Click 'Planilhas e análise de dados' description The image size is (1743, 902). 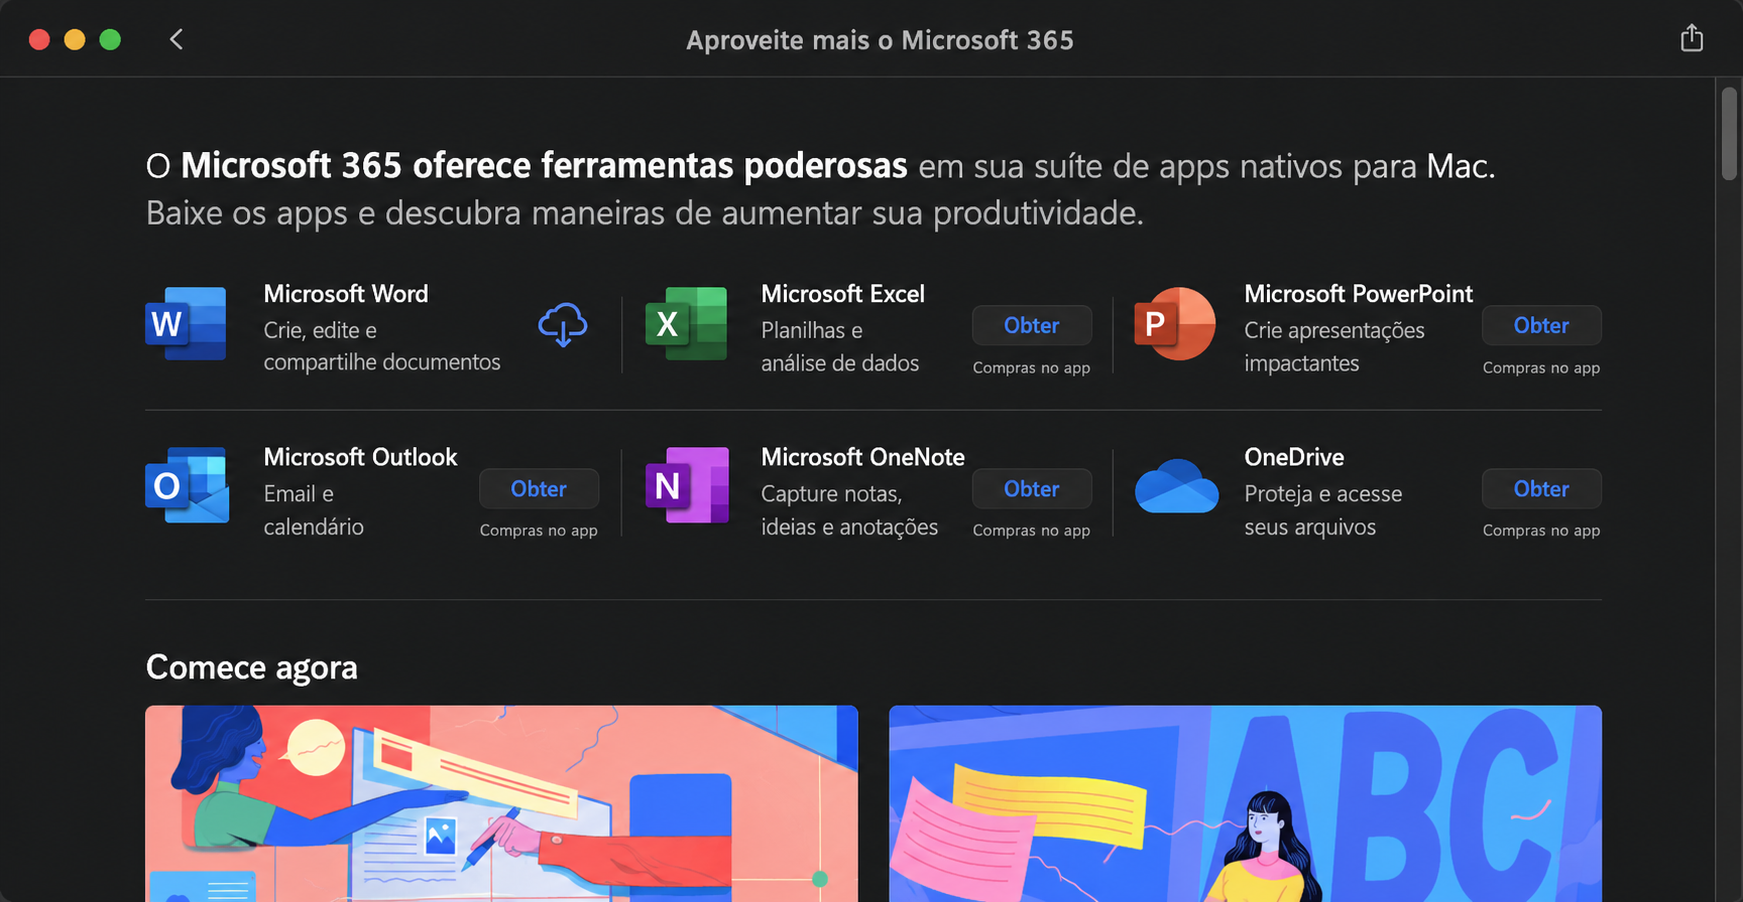tap(840, 346)
